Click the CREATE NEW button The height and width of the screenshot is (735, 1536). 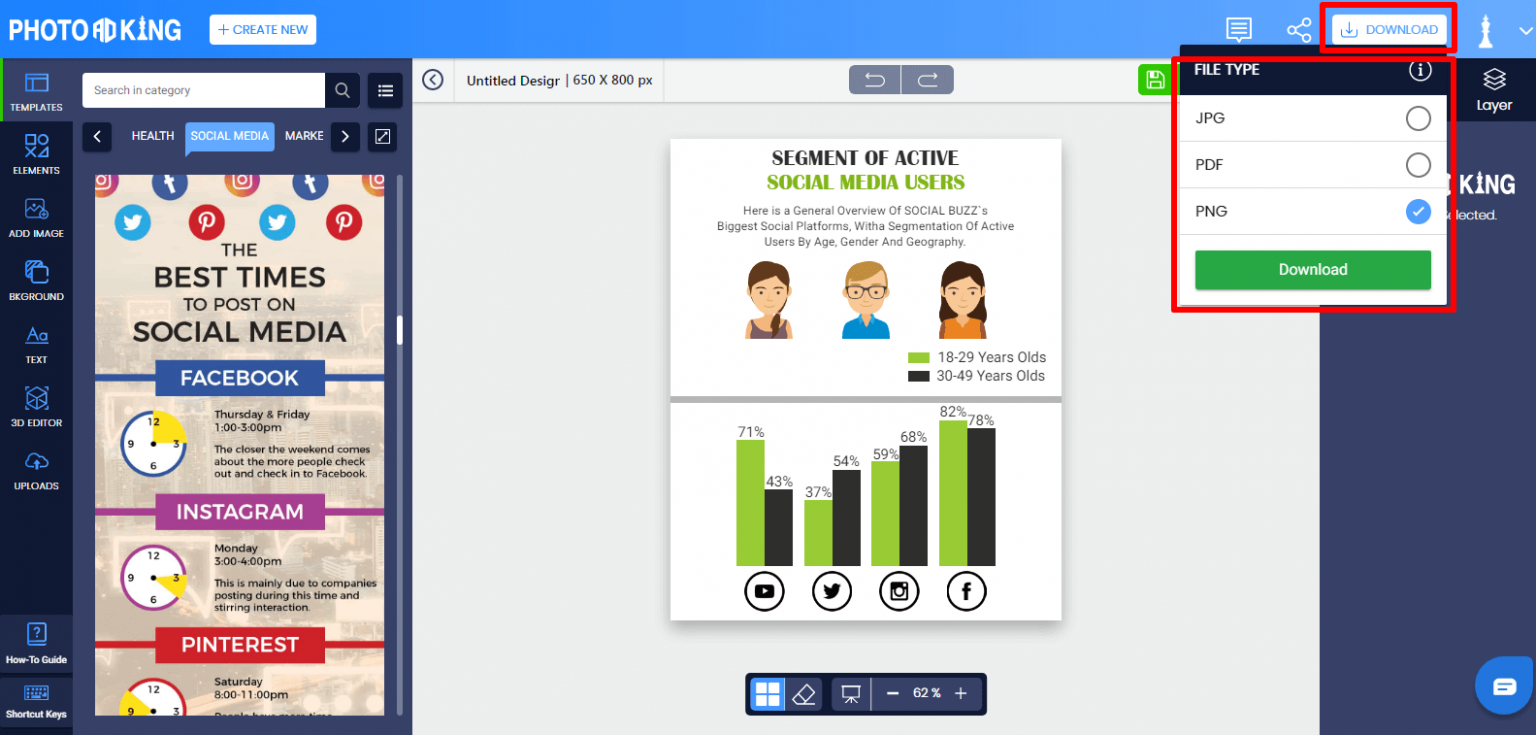coord(262,29)
